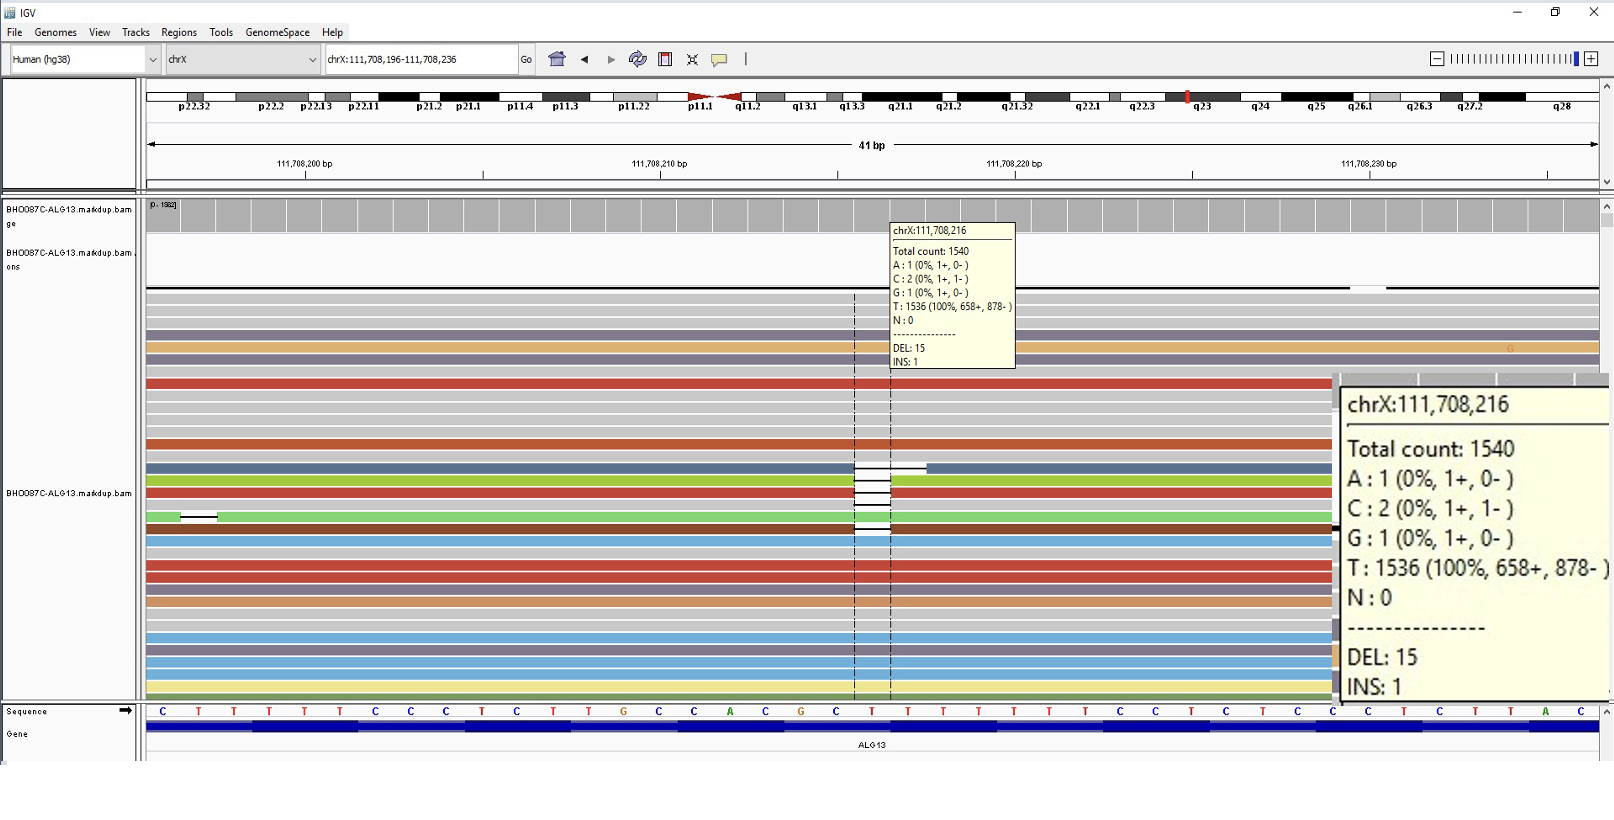Go back with the left arrow icon
Screen dimensions: 1614x820
(585, 60)
